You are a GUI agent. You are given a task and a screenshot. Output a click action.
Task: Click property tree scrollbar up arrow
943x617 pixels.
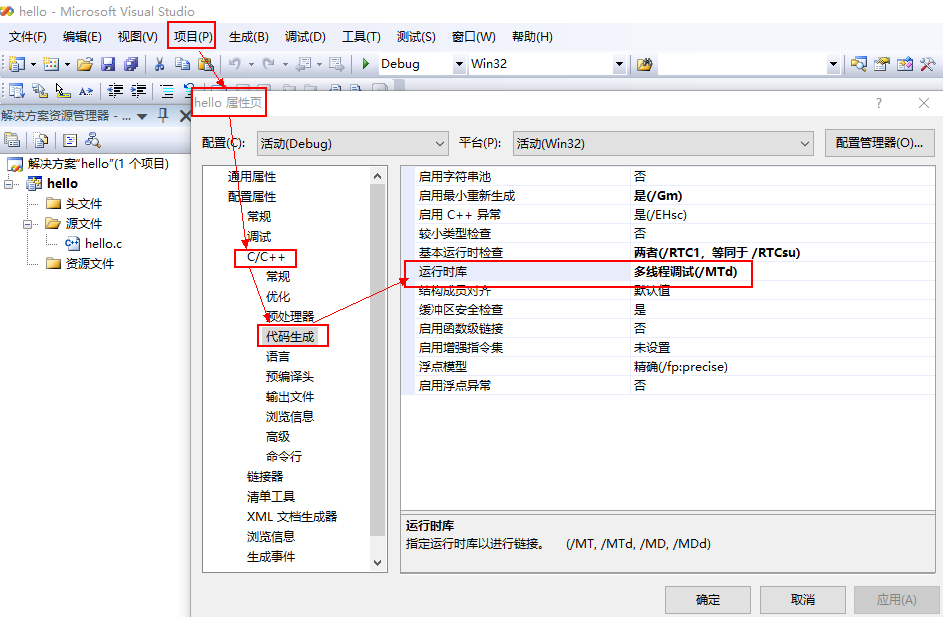click(377, 176)
